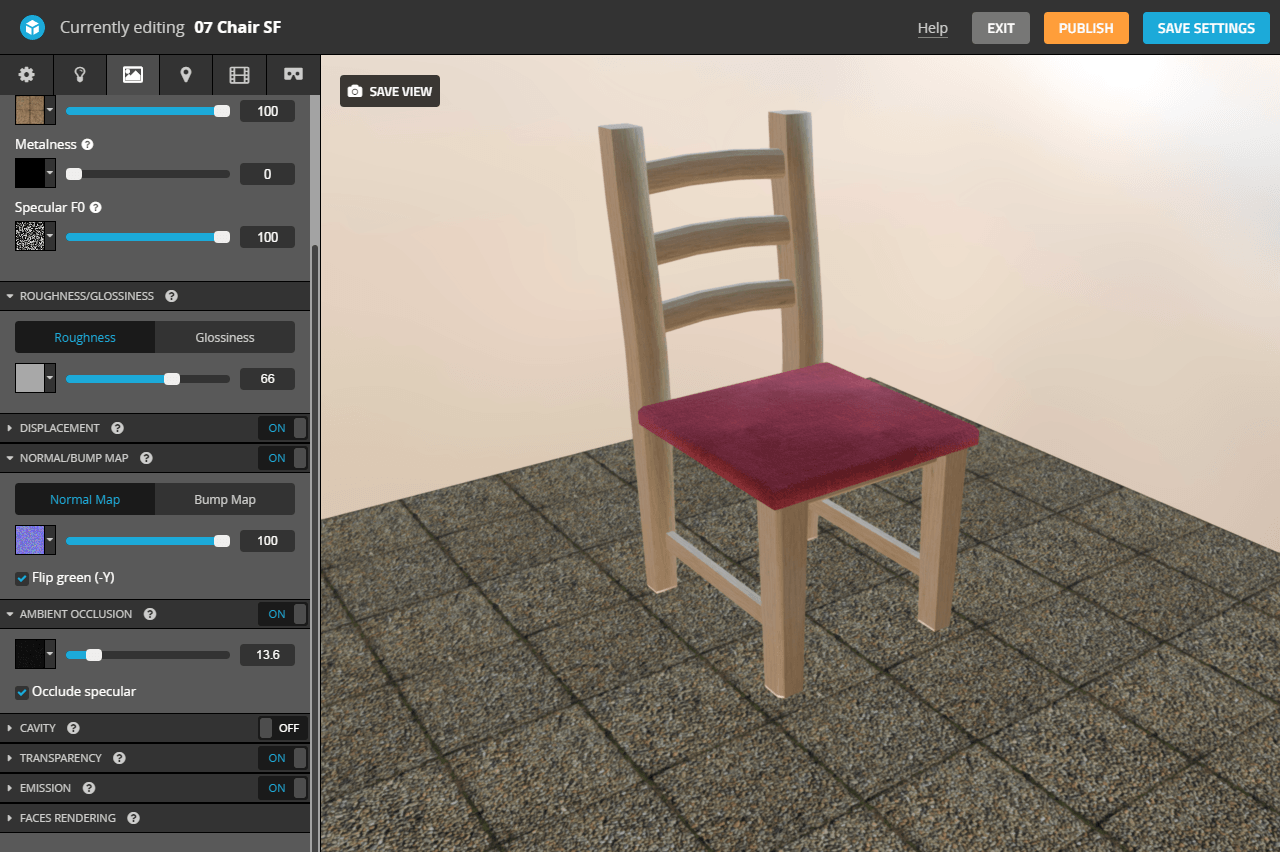
Task: Expand the Displacement section
Action: (x=60, y=428)
